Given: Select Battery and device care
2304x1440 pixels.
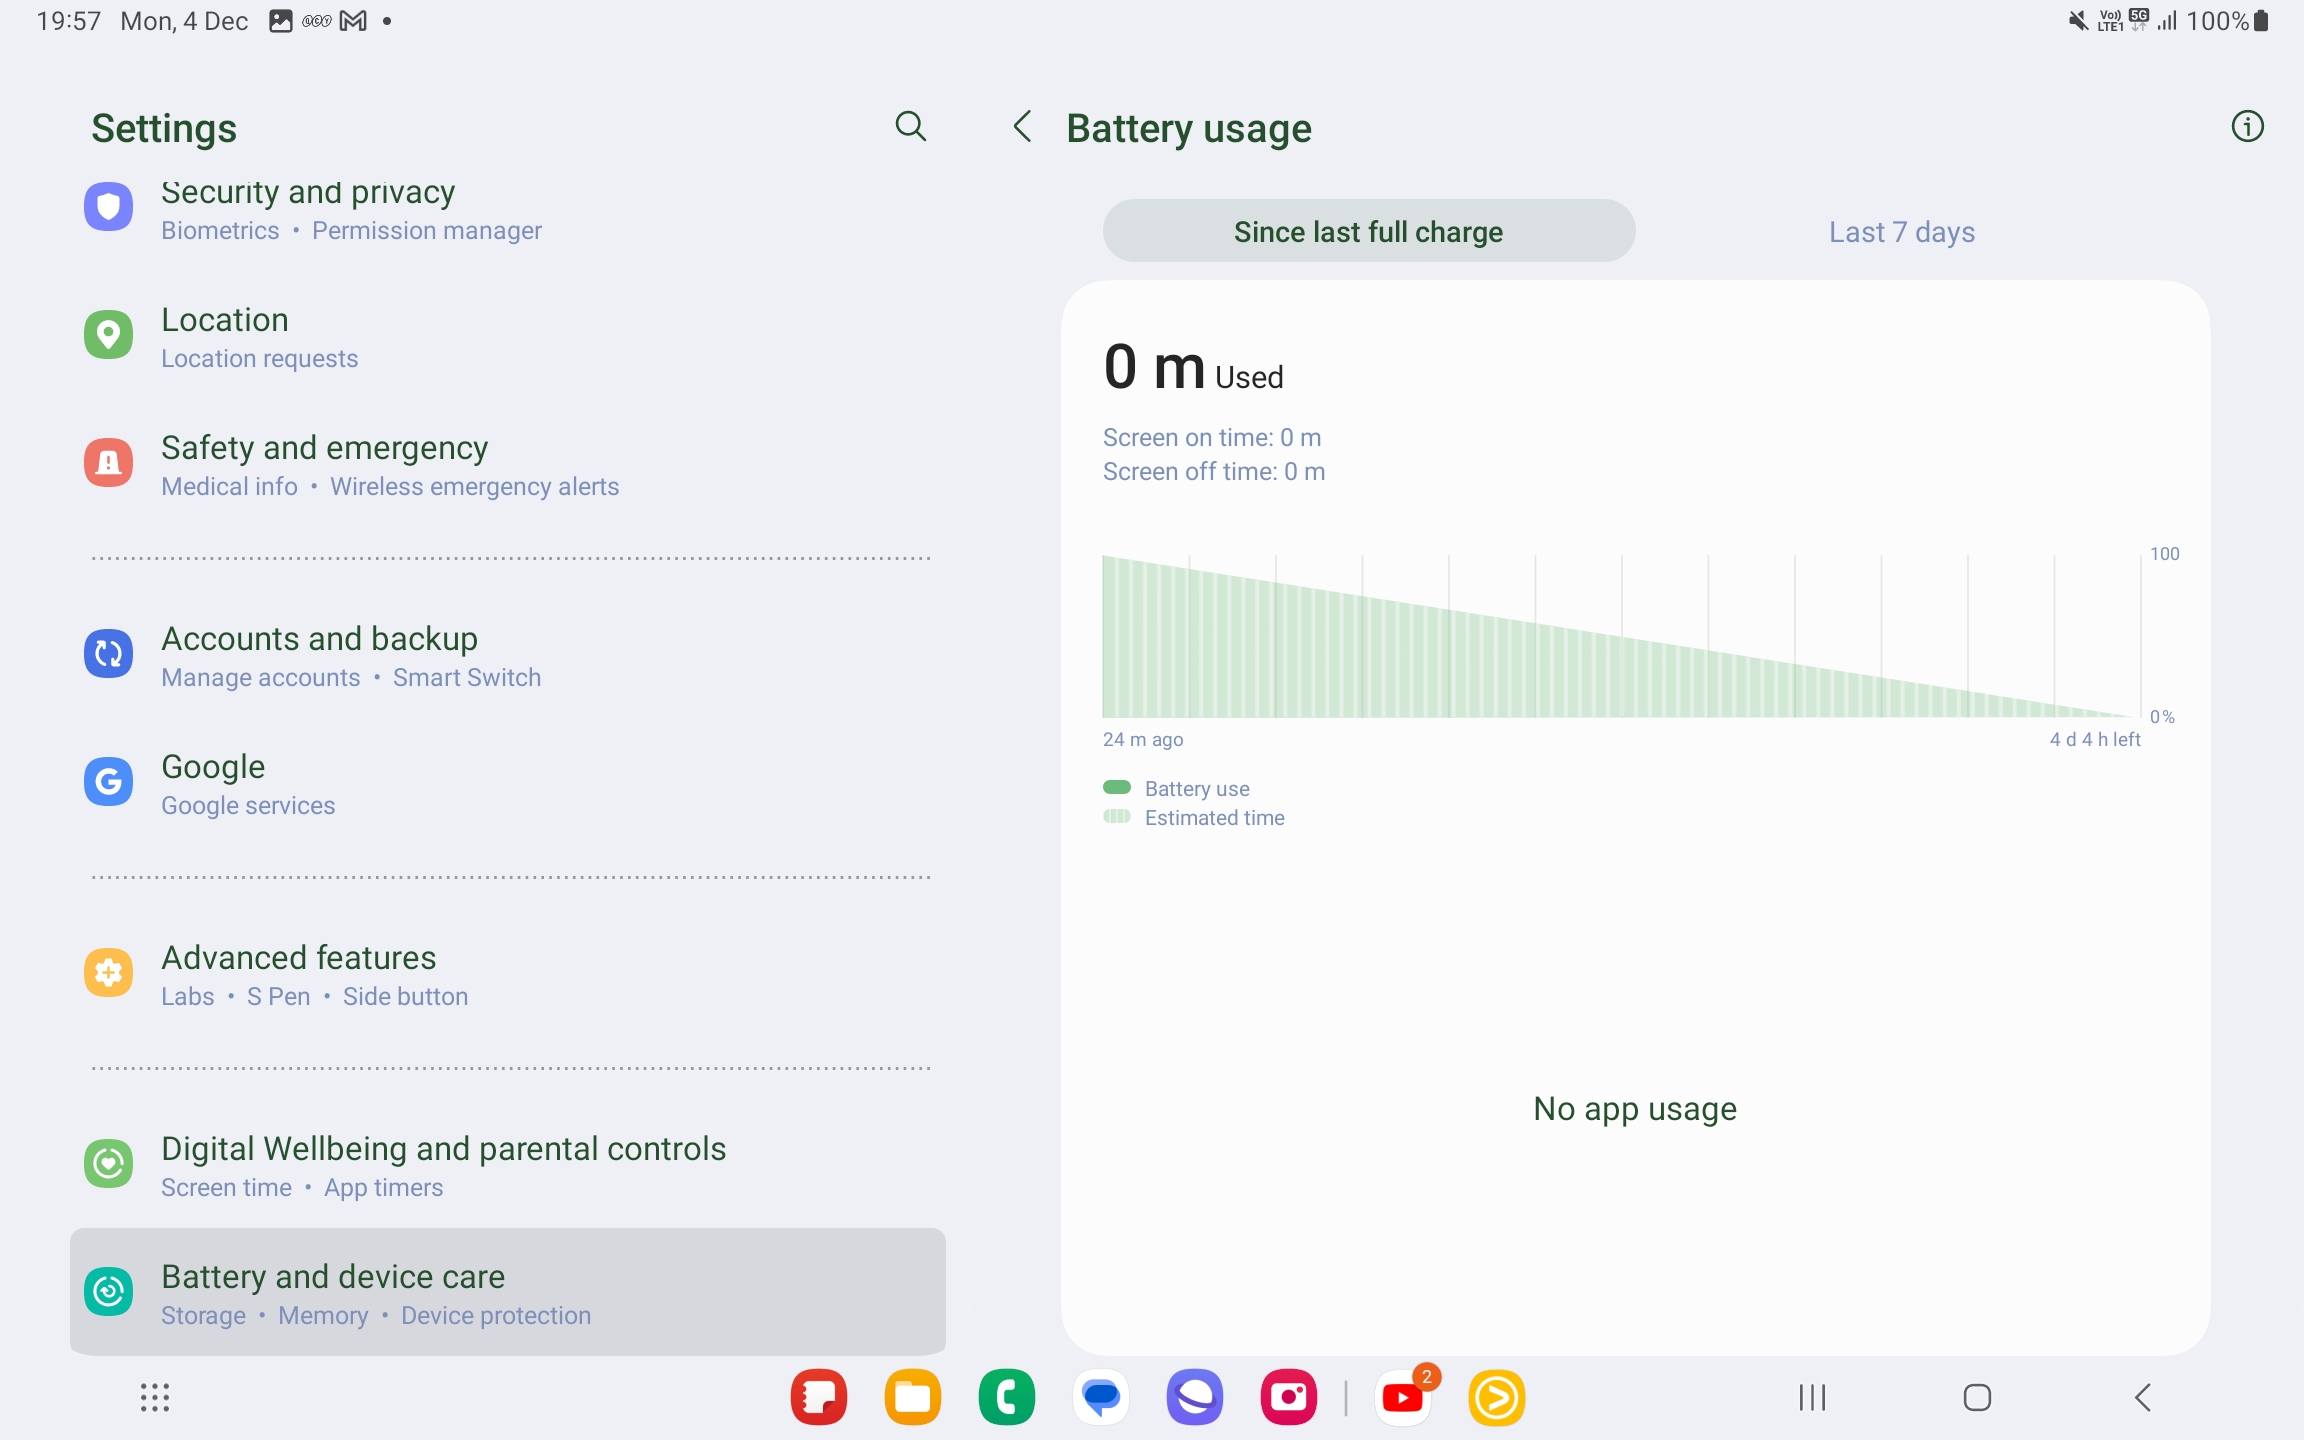Looking at the screenshot, I should [x=508, y=1293].
